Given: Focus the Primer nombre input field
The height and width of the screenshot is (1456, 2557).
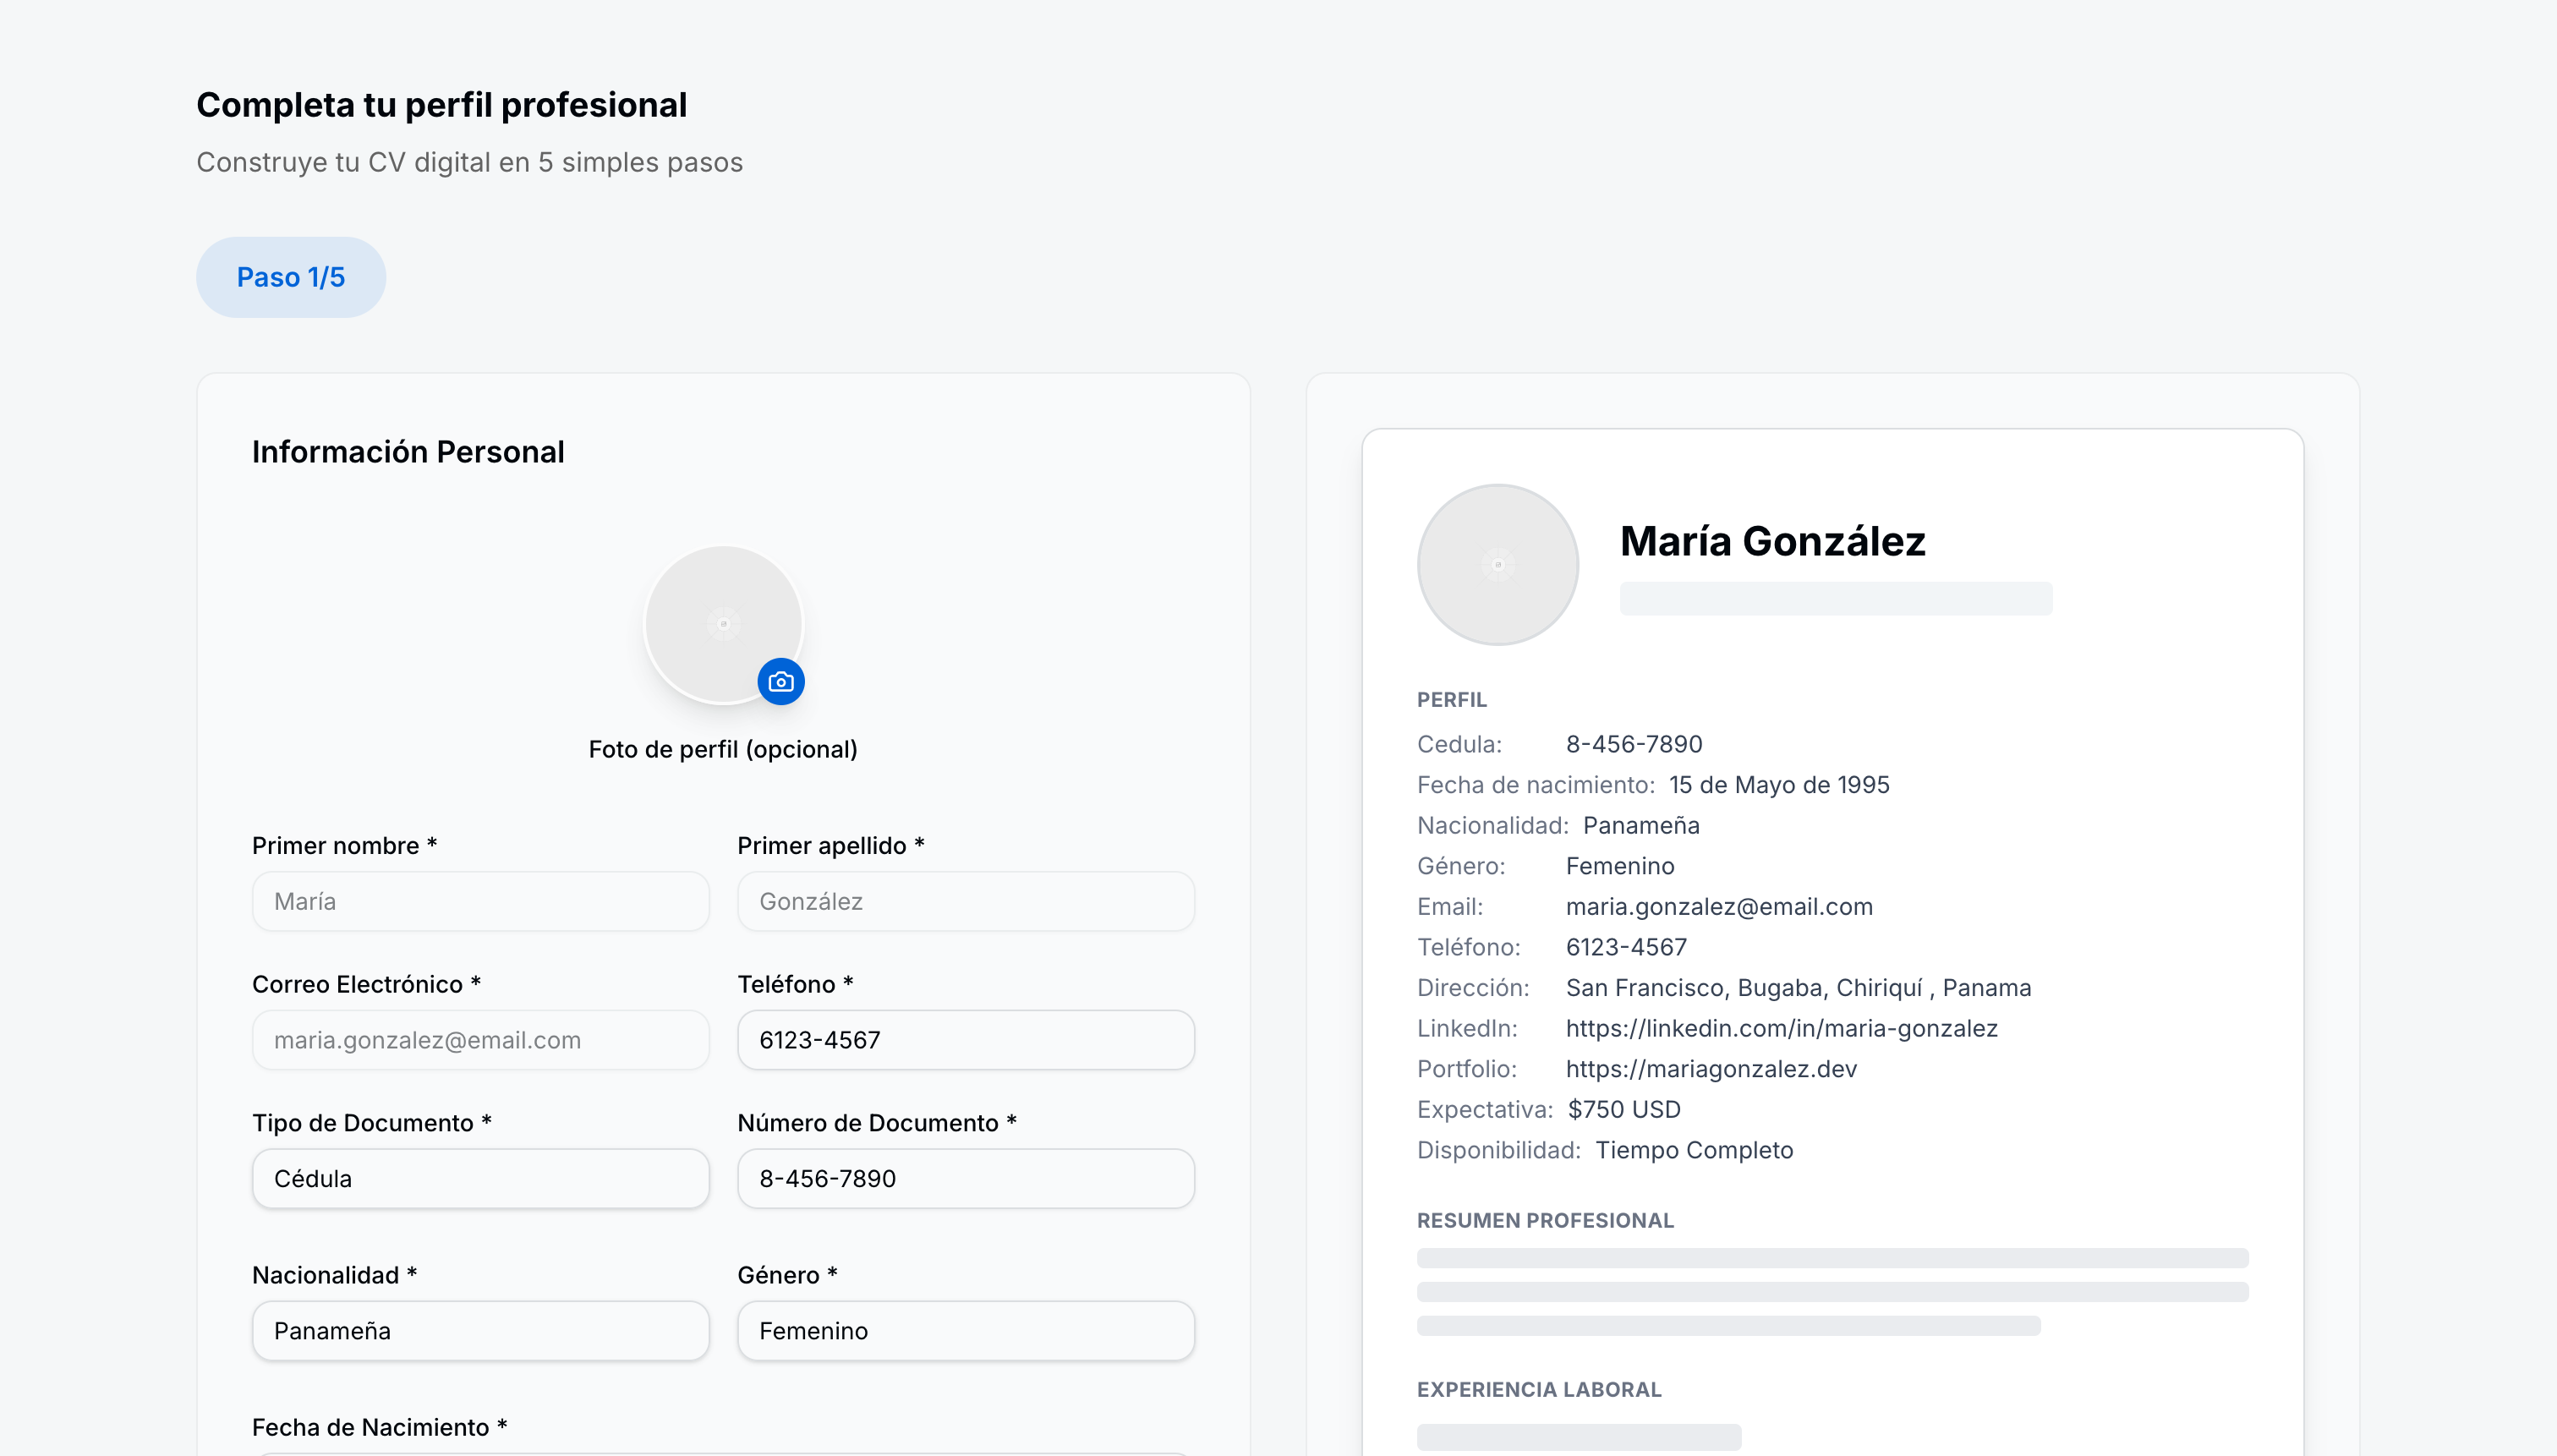Looking at the screenshot, I should point(480,901).
